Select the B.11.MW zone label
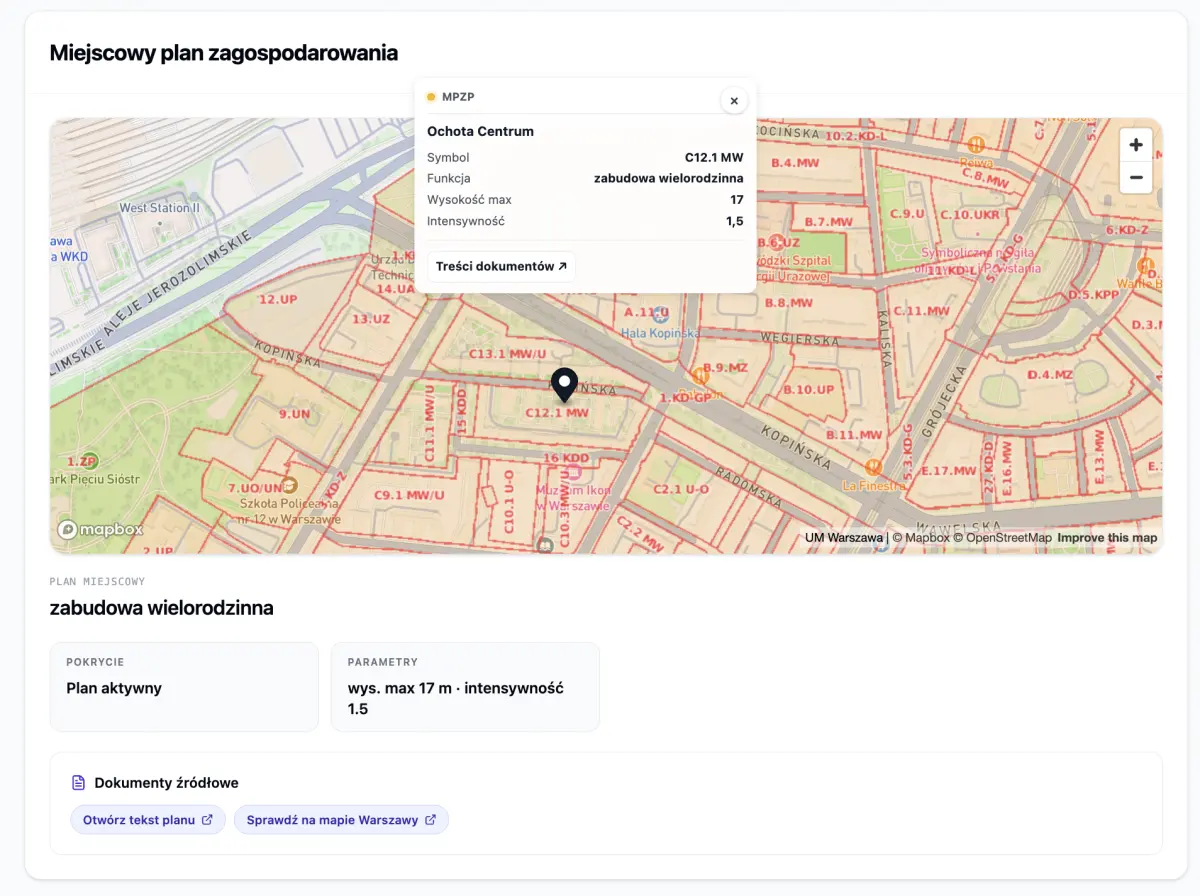The width and height of the screenshot is (1200, 896). pos(854,435)
